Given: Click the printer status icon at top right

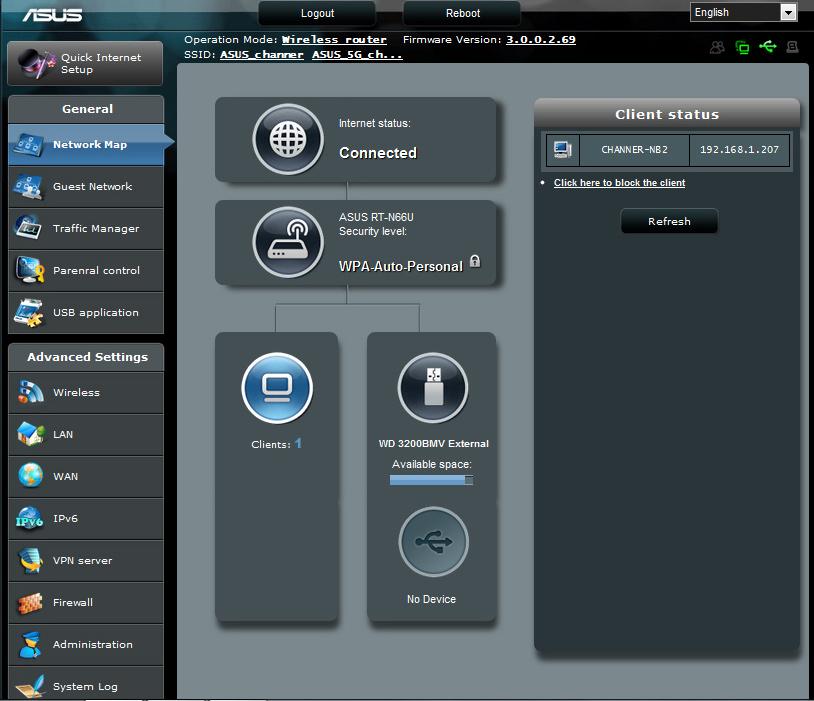Looking at the screenshot, I should 792,47.
